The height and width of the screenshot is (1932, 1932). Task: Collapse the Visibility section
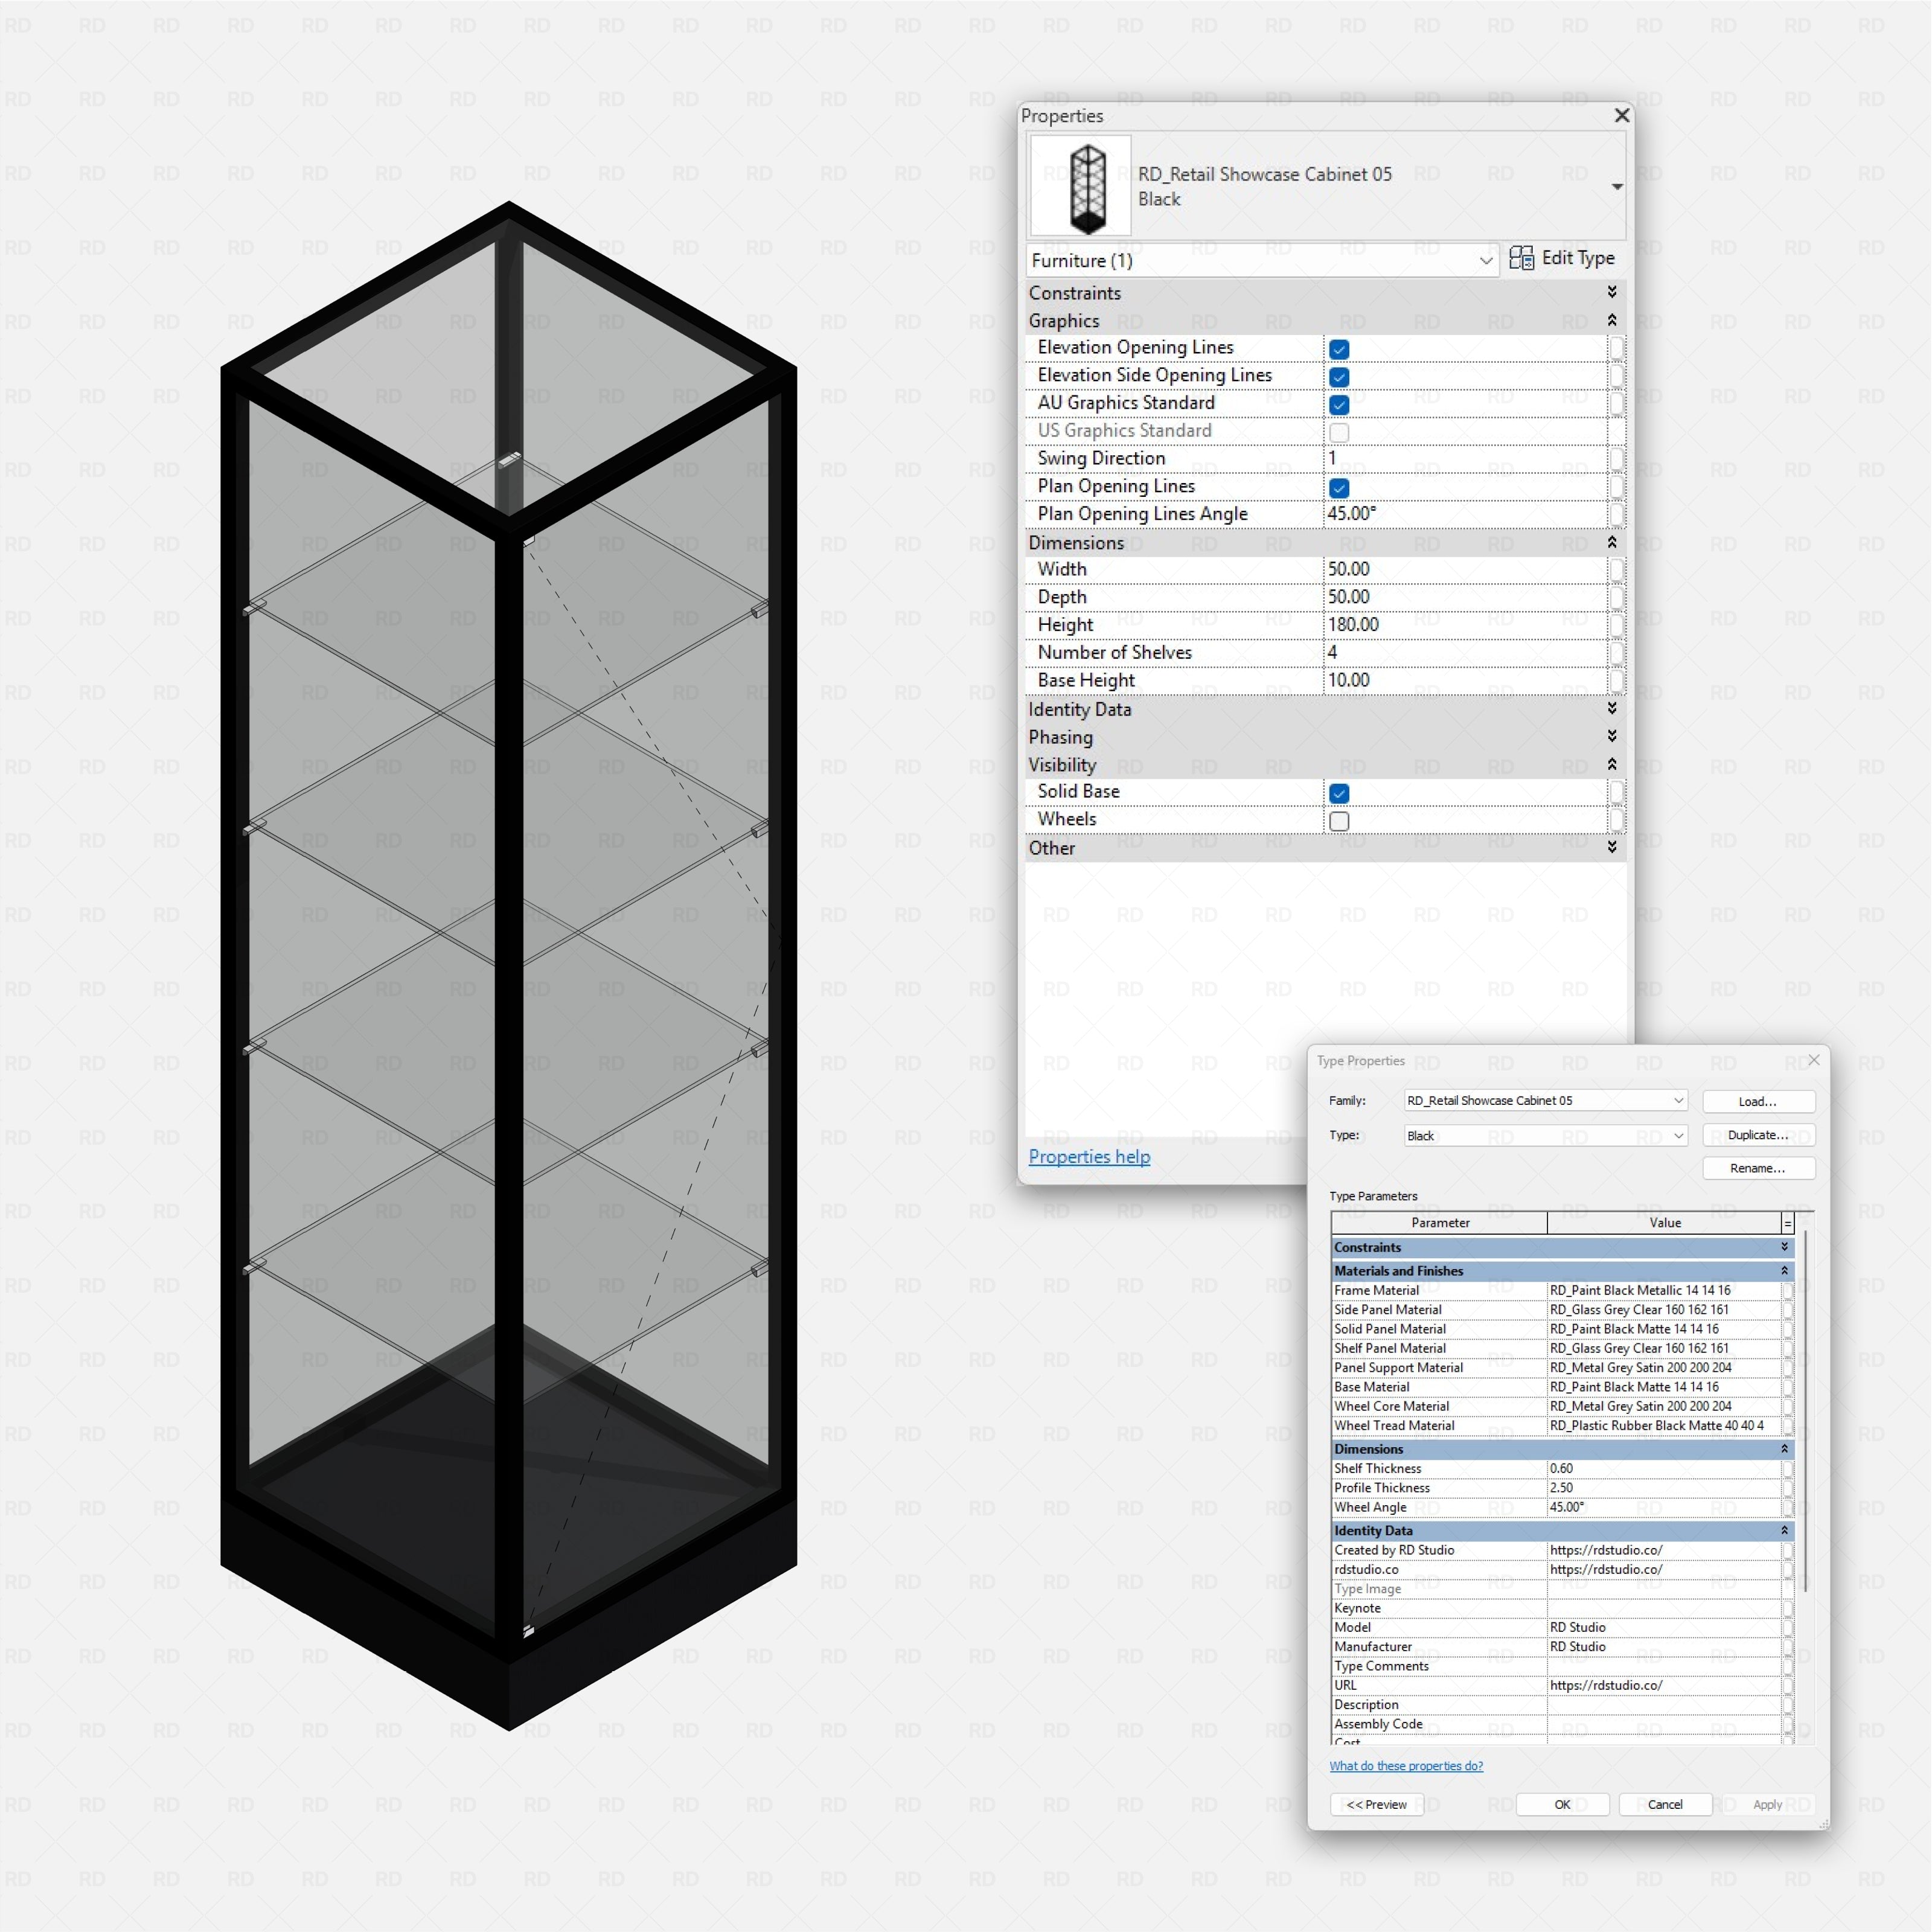point(1612,764)
